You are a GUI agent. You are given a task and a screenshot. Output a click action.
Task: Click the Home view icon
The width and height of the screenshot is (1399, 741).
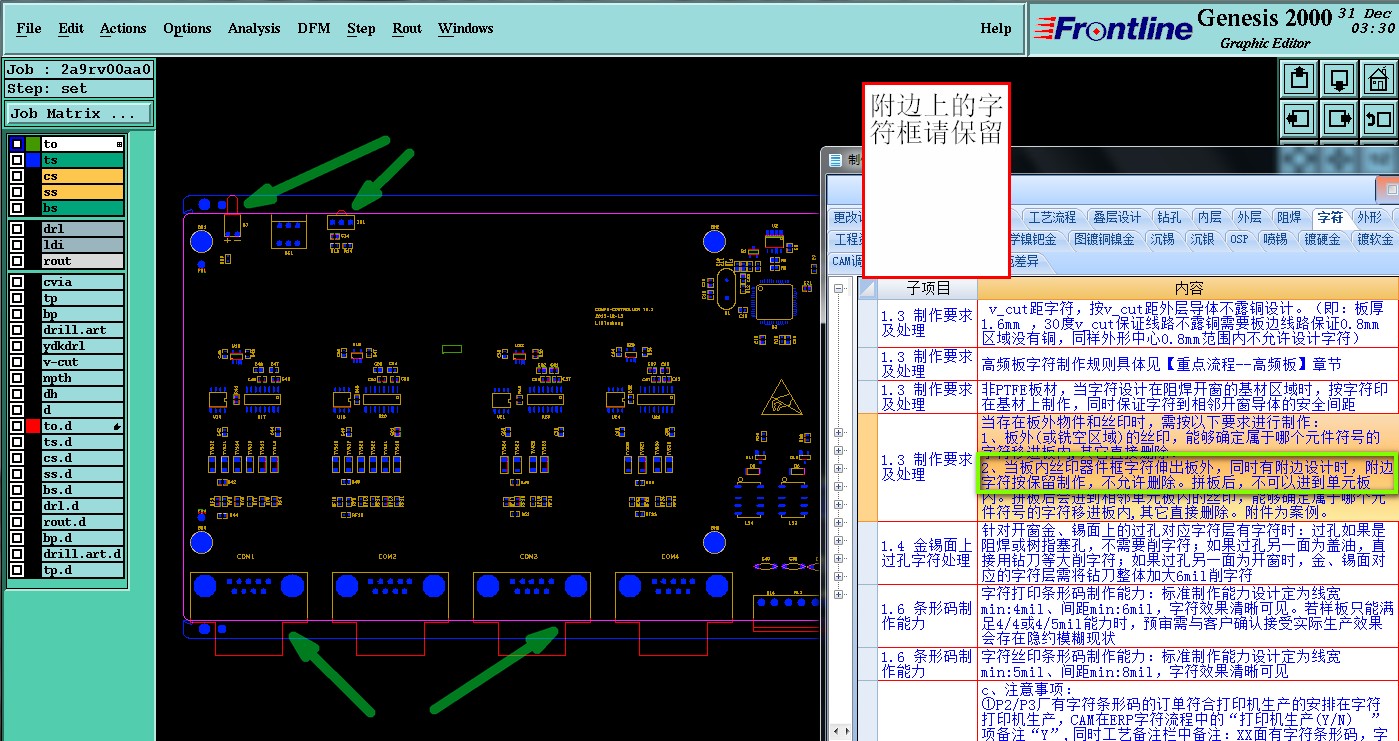[1379, 78]
